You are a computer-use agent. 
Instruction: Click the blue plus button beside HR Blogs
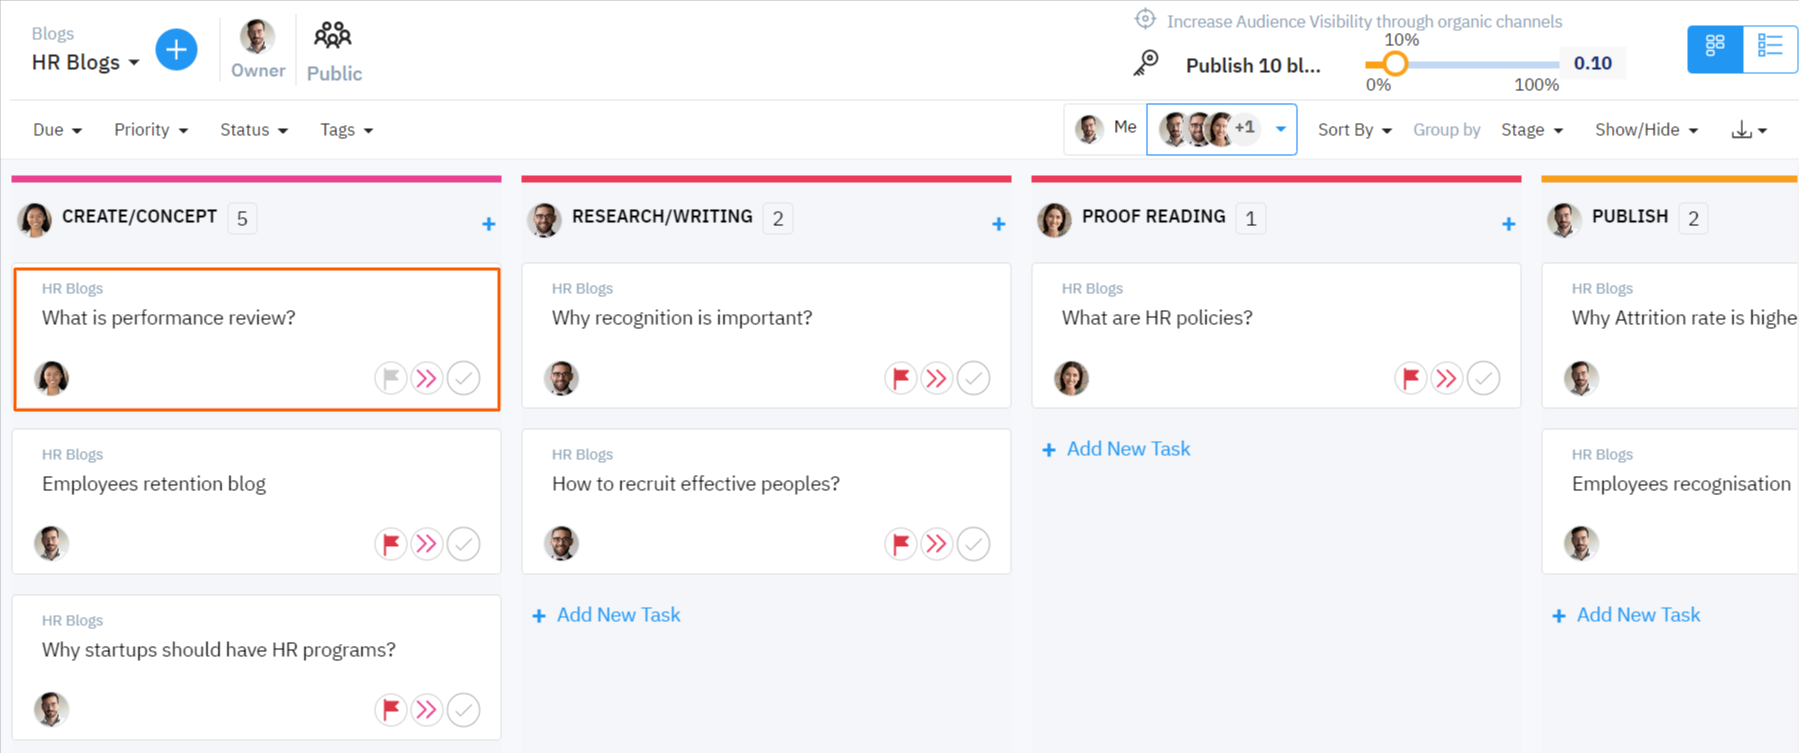[x=176, y=50]
